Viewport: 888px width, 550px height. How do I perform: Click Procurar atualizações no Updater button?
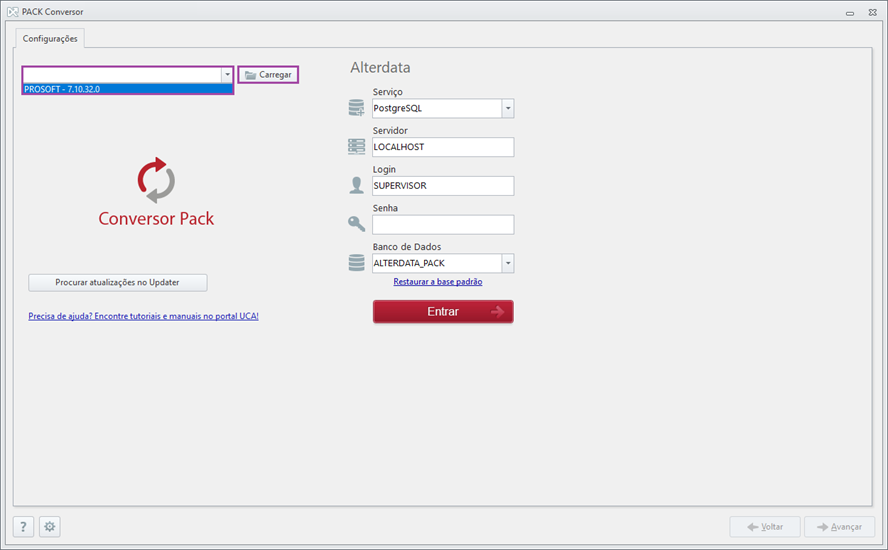click(118, 282)
